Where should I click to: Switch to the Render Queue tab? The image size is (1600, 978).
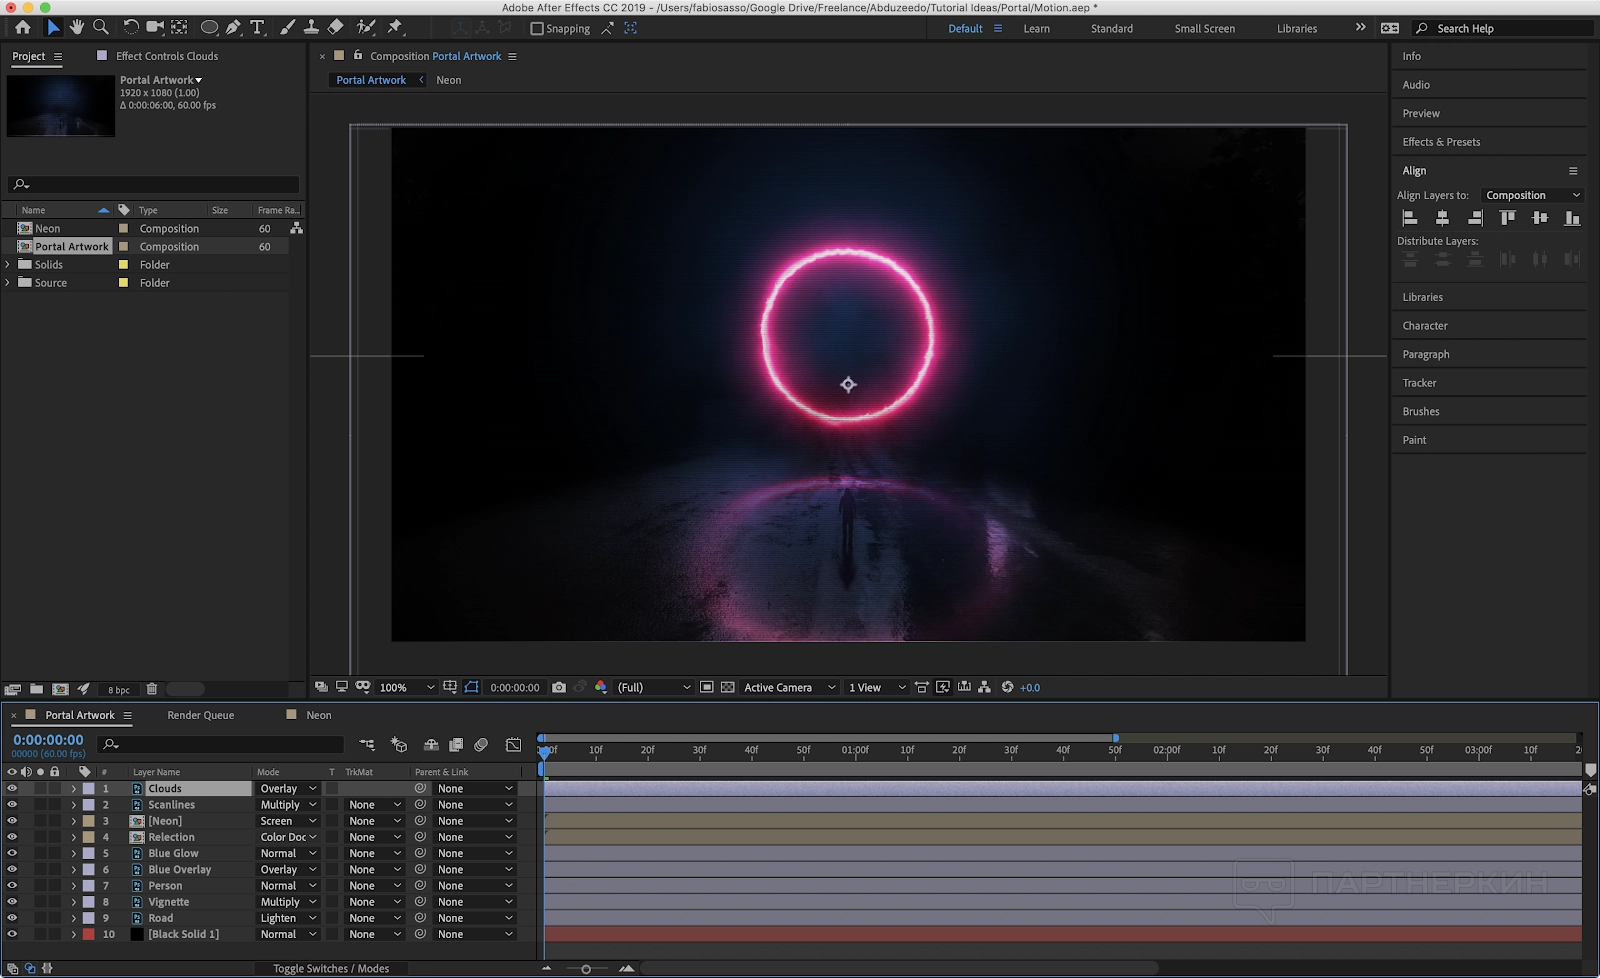click(201, 715)
